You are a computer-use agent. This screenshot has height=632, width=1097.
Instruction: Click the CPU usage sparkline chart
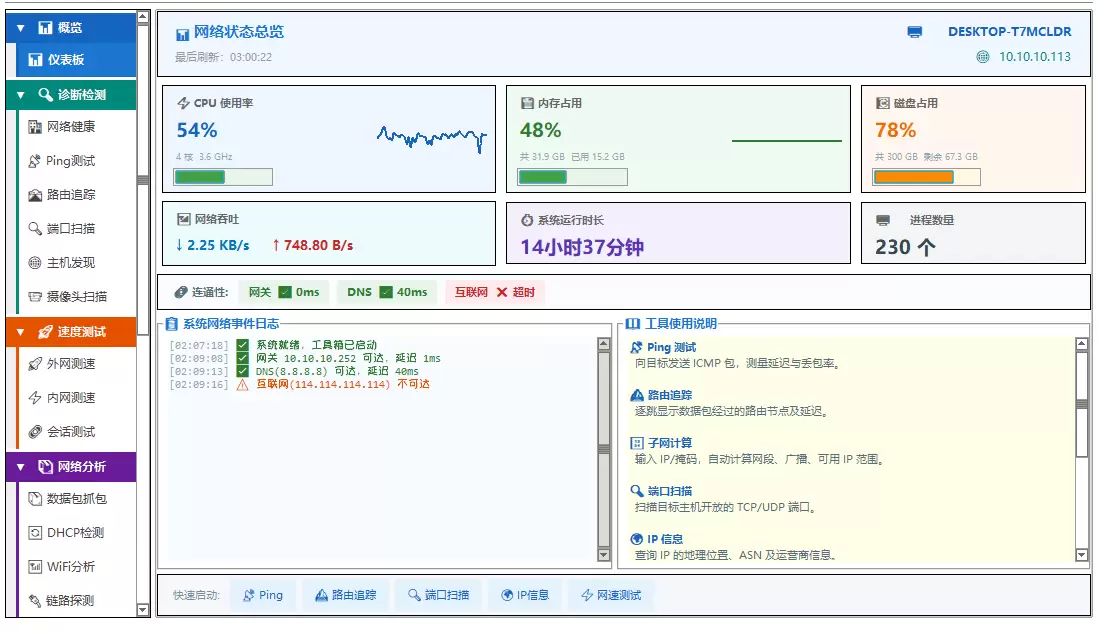pos(432,139)
